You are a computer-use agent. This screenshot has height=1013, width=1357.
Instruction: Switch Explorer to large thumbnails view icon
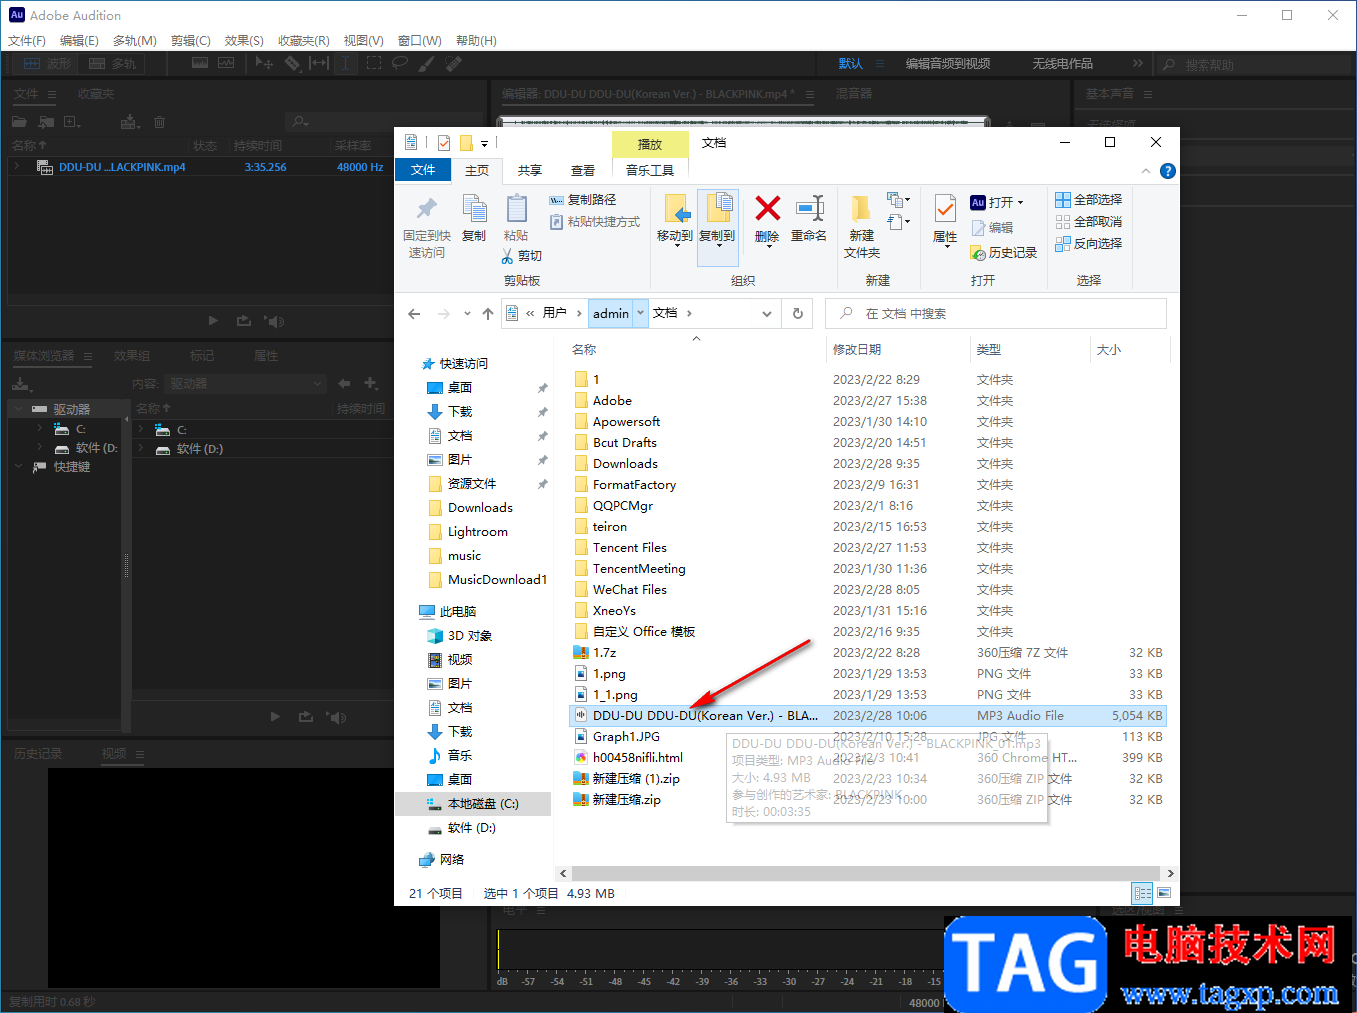pyautogui.click(x=1163, y=893)
